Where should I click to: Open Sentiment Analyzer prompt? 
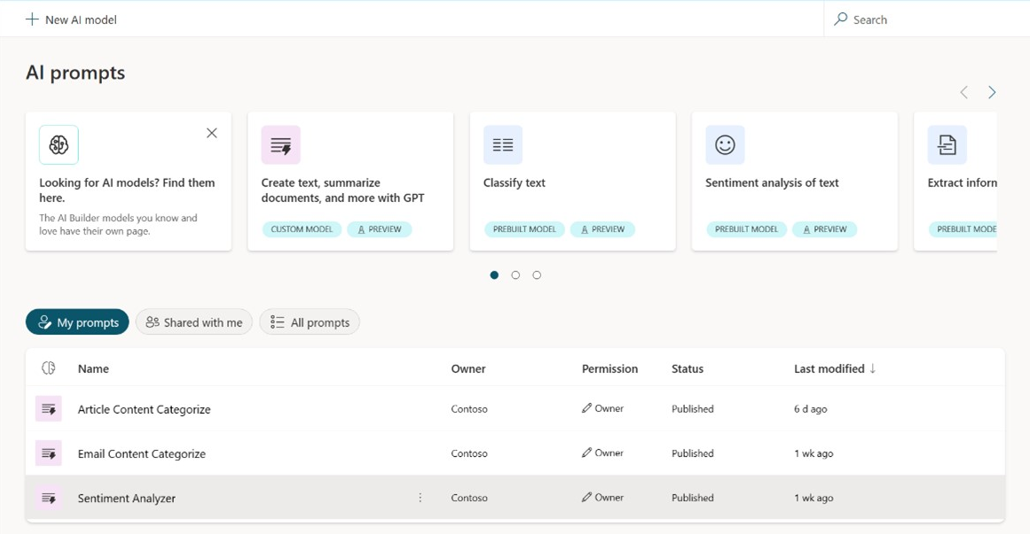click(x=127, y=498)
